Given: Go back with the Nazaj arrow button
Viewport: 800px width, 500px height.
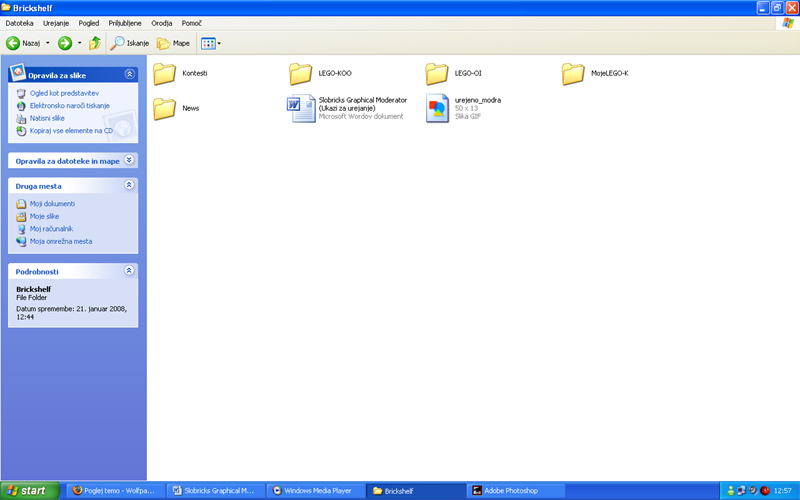Looking at the screenshot, I should (23, 43).
